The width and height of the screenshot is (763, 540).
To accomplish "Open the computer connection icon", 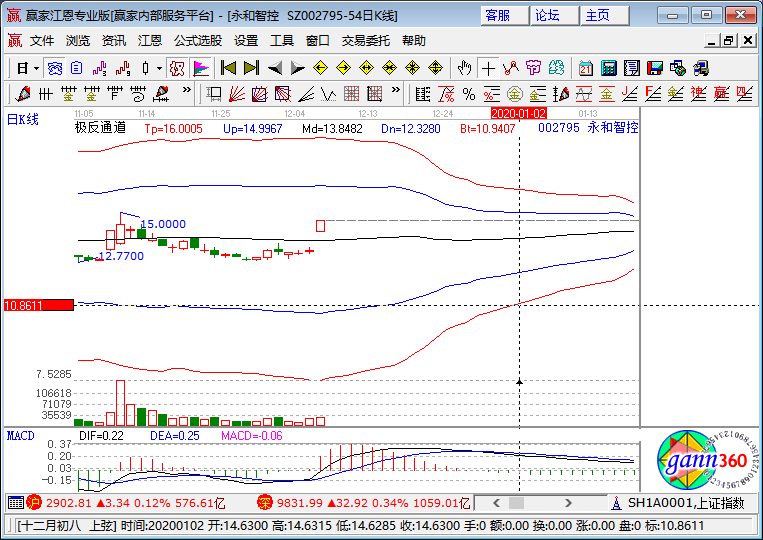I will tap(701, 68).
